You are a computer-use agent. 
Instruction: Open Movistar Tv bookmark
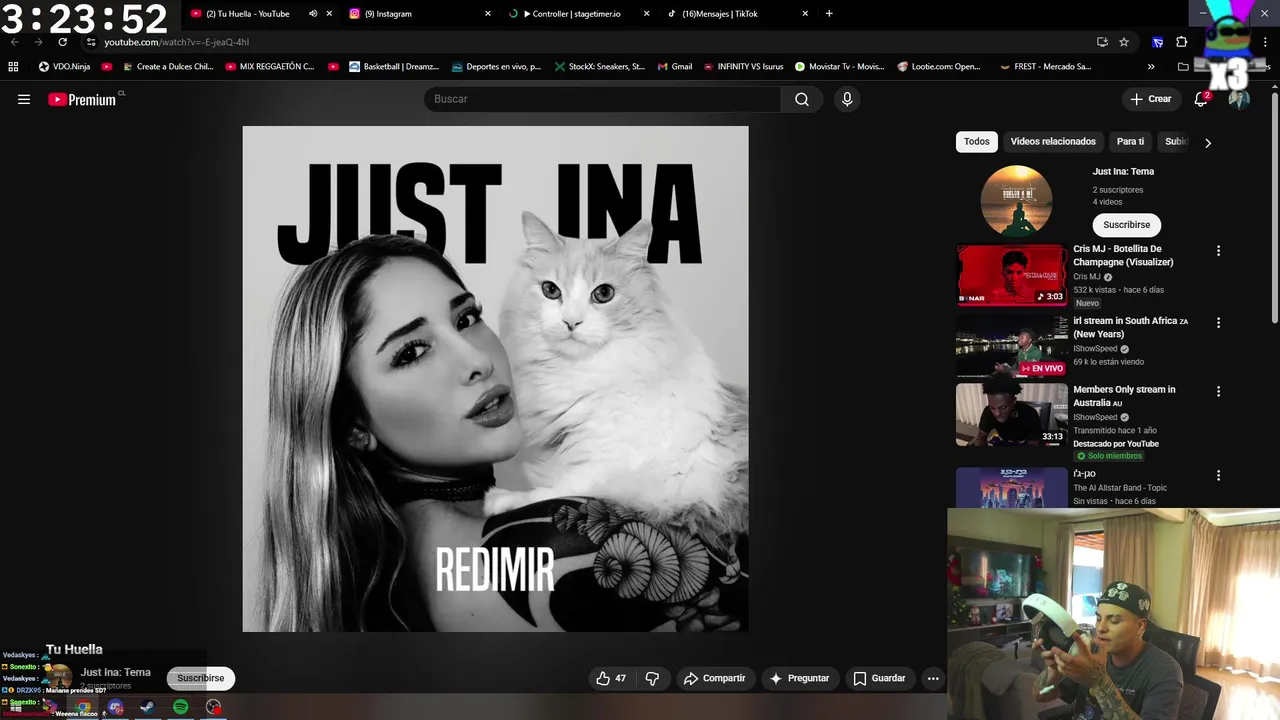click(x=840, y=67)
